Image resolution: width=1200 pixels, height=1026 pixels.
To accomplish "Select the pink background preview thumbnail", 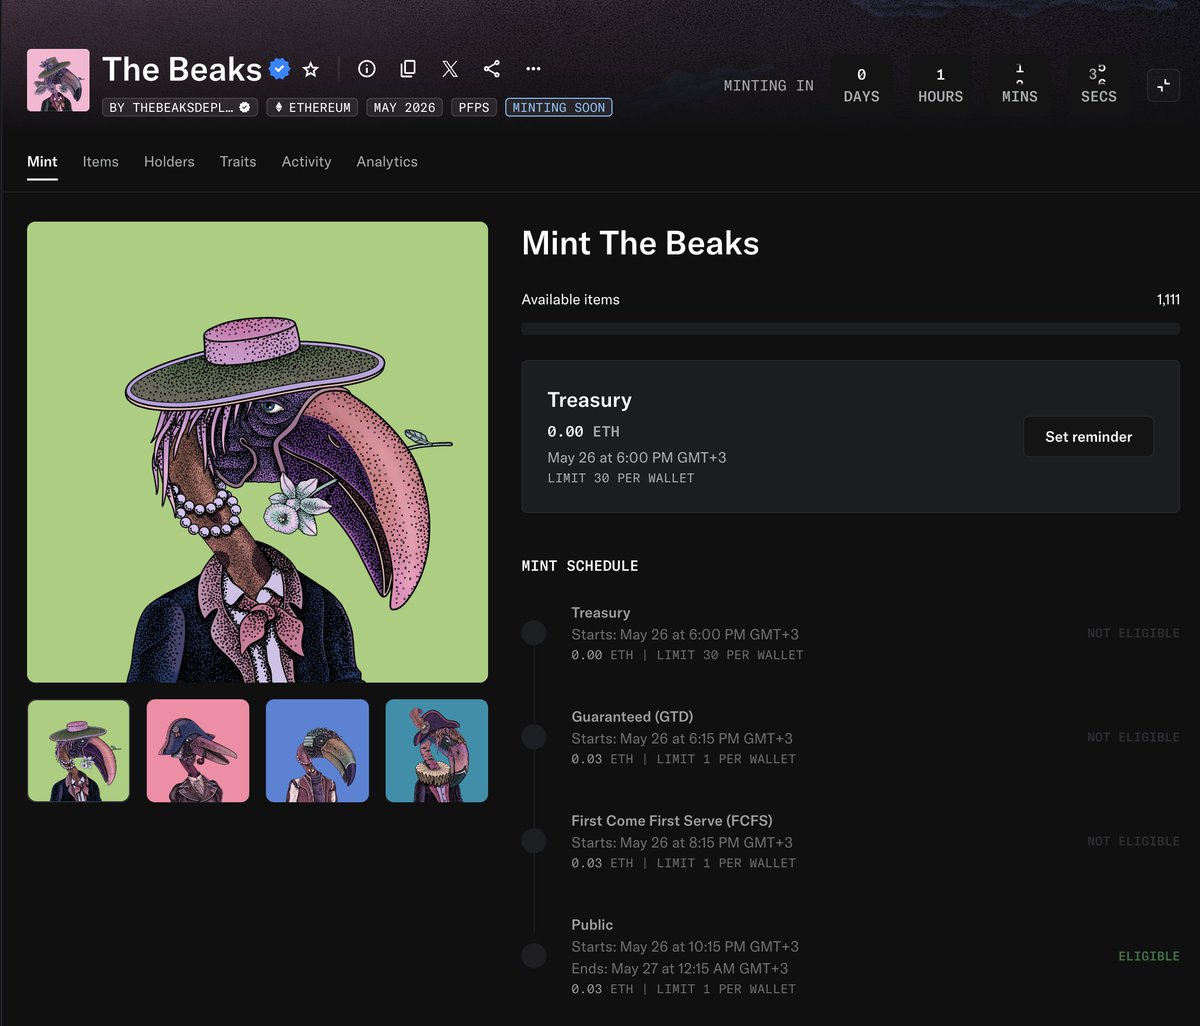I will point(198,751).
